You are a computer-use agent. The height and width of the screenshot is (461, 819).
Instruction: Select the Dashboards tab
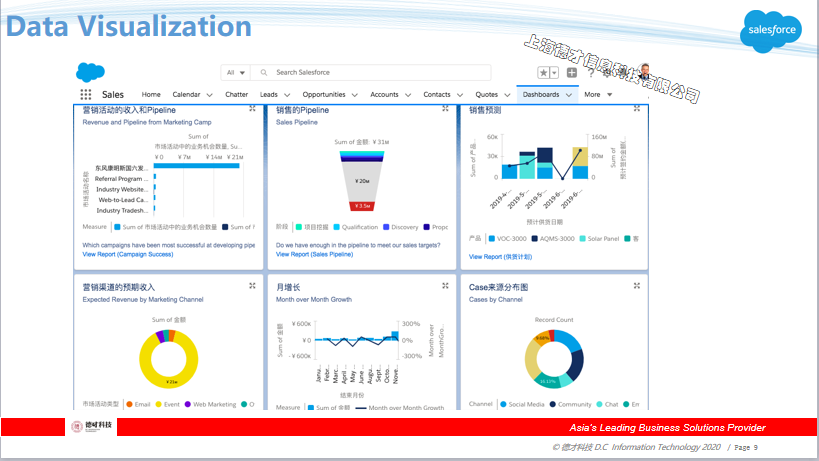pos(541,94)
